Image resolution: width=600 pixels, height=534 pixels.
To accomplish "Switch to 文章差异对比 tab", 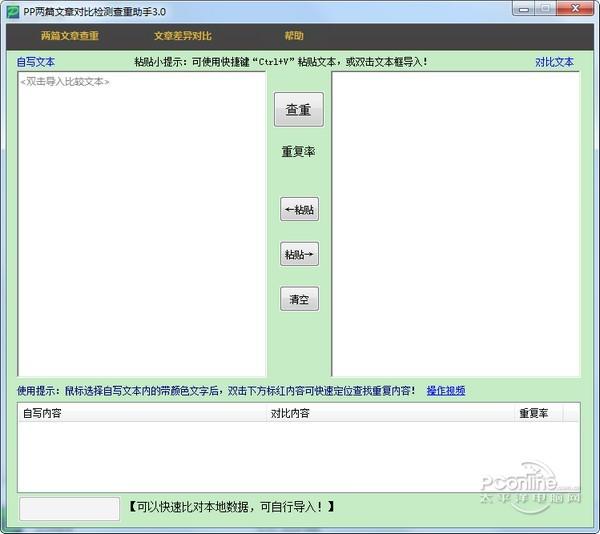I will point(183,36).
